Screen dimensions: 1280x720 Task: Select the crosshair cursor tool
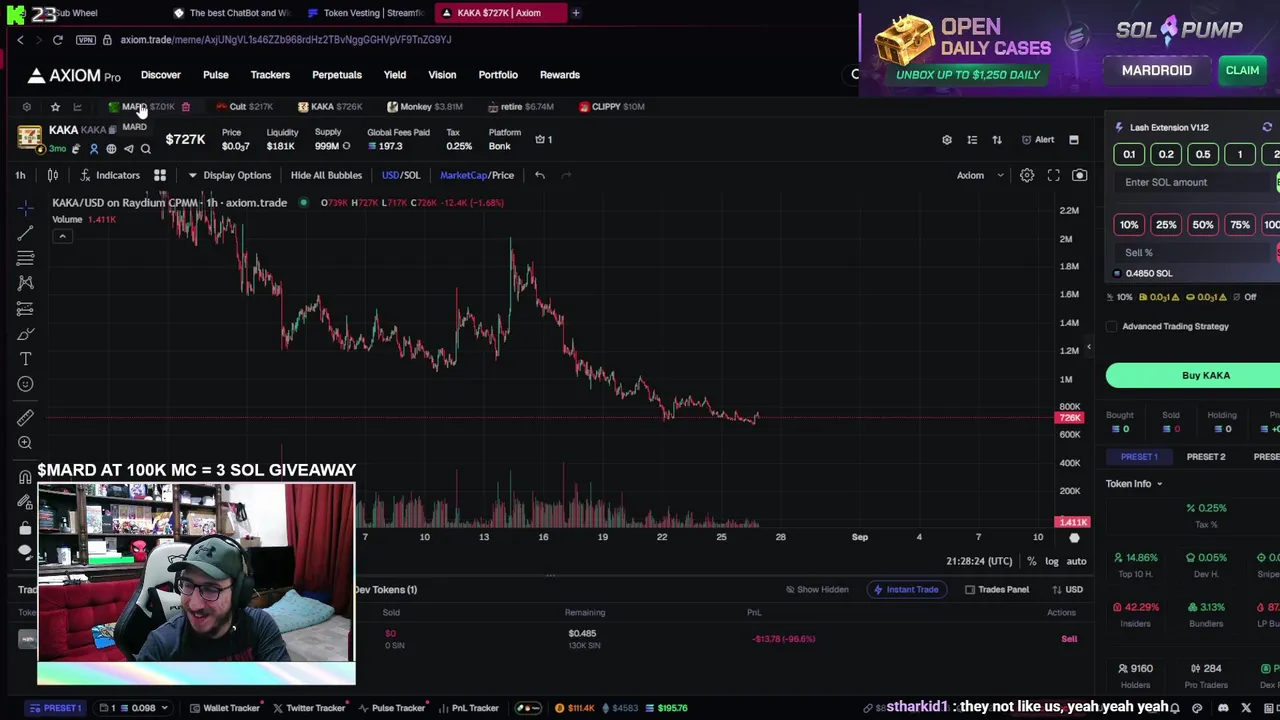(26, 208)
